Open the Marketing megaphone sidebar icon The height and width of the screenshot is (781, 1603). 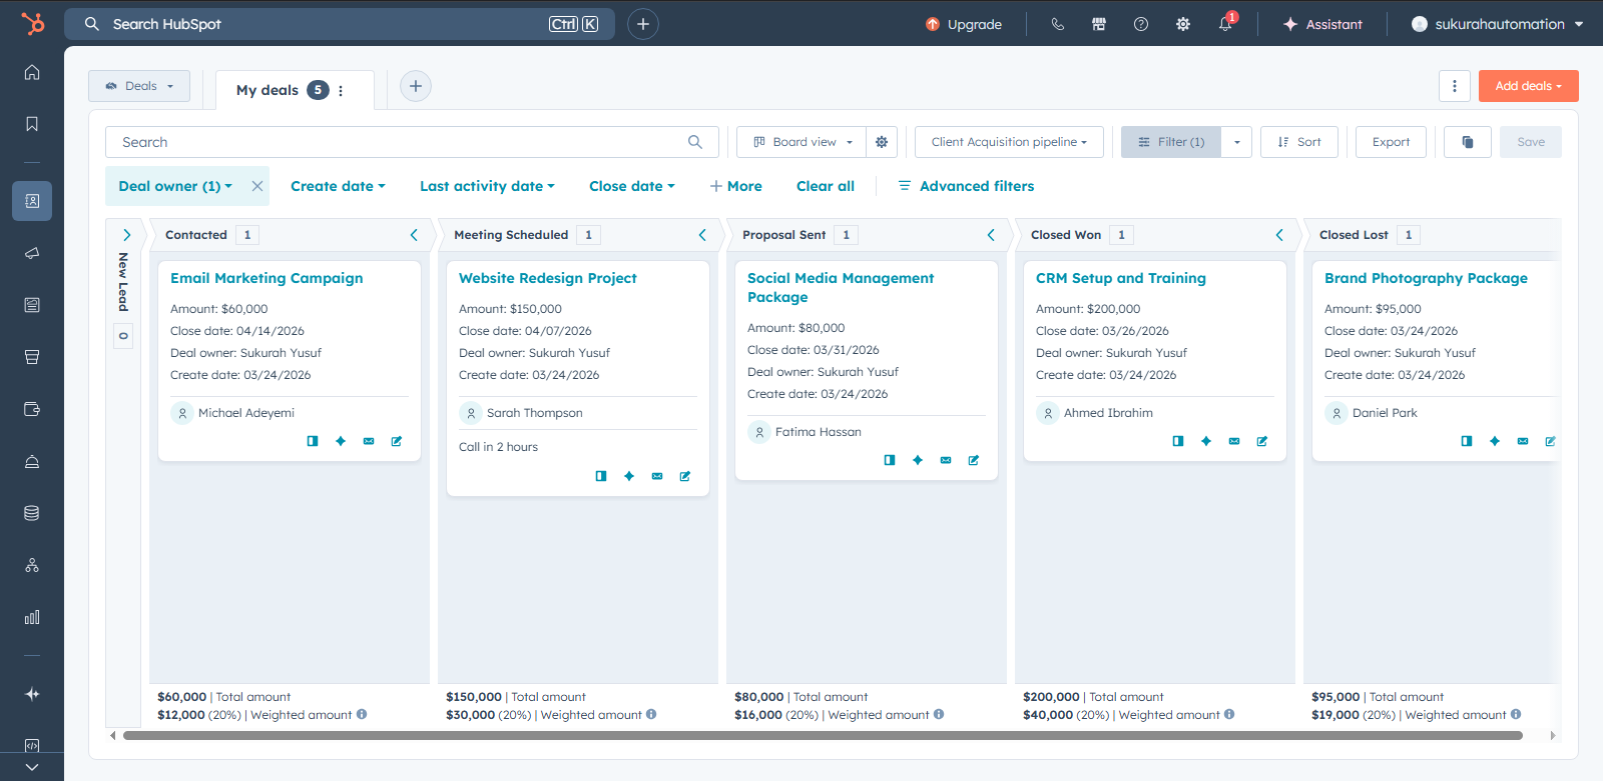coord(32,253)
